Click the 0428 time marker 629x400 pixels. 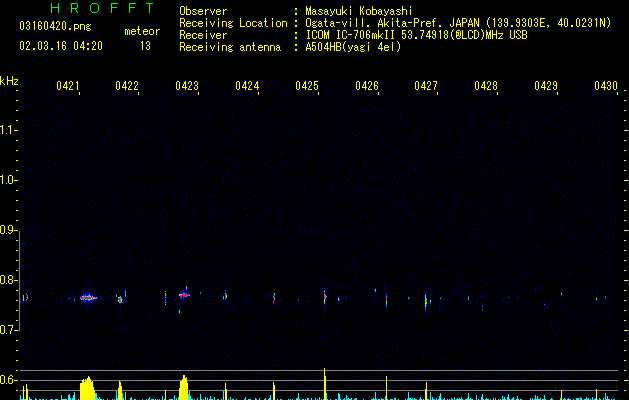pos(486,86)
